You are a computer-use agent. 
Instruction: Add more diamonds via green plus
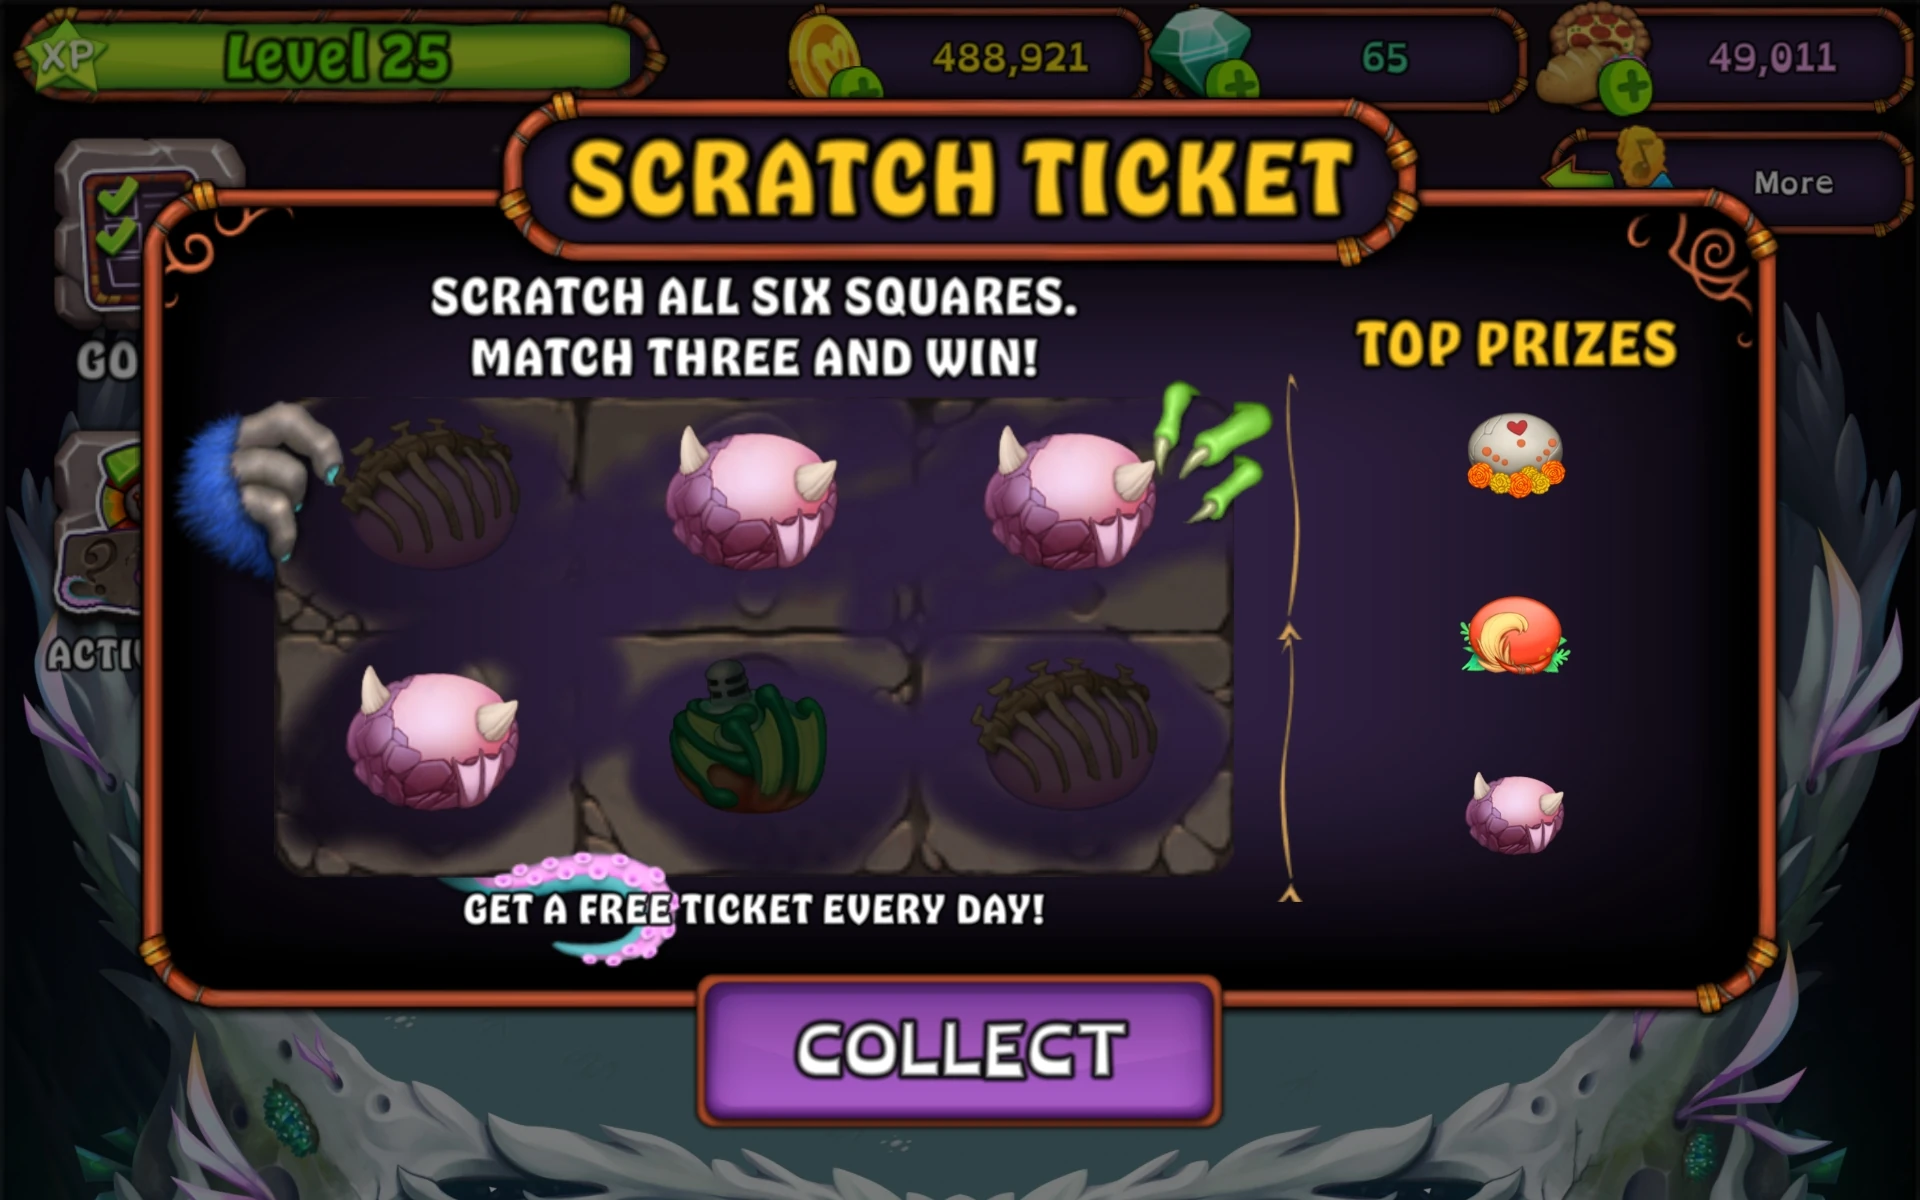click(x=1232, y=80)
